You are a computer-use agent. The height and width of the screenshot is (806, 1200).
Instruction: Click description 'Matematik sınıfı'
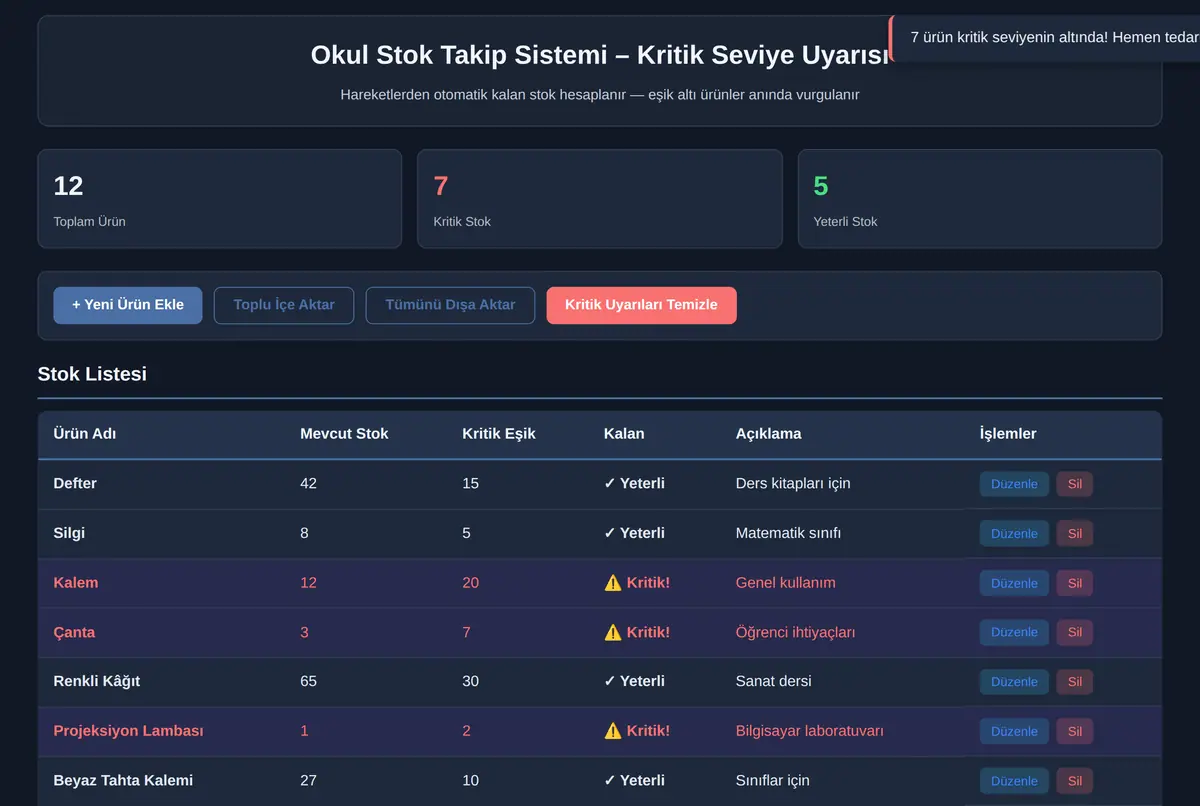(788, 533)
